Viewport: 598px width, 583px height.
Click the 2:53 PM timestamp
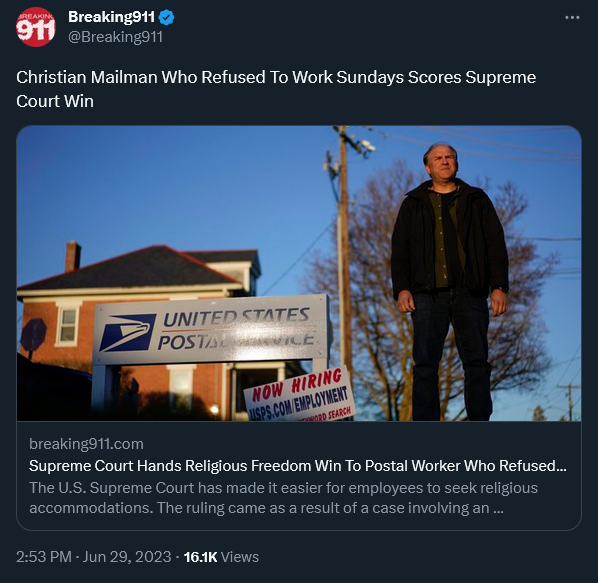(x=44, y=557)
